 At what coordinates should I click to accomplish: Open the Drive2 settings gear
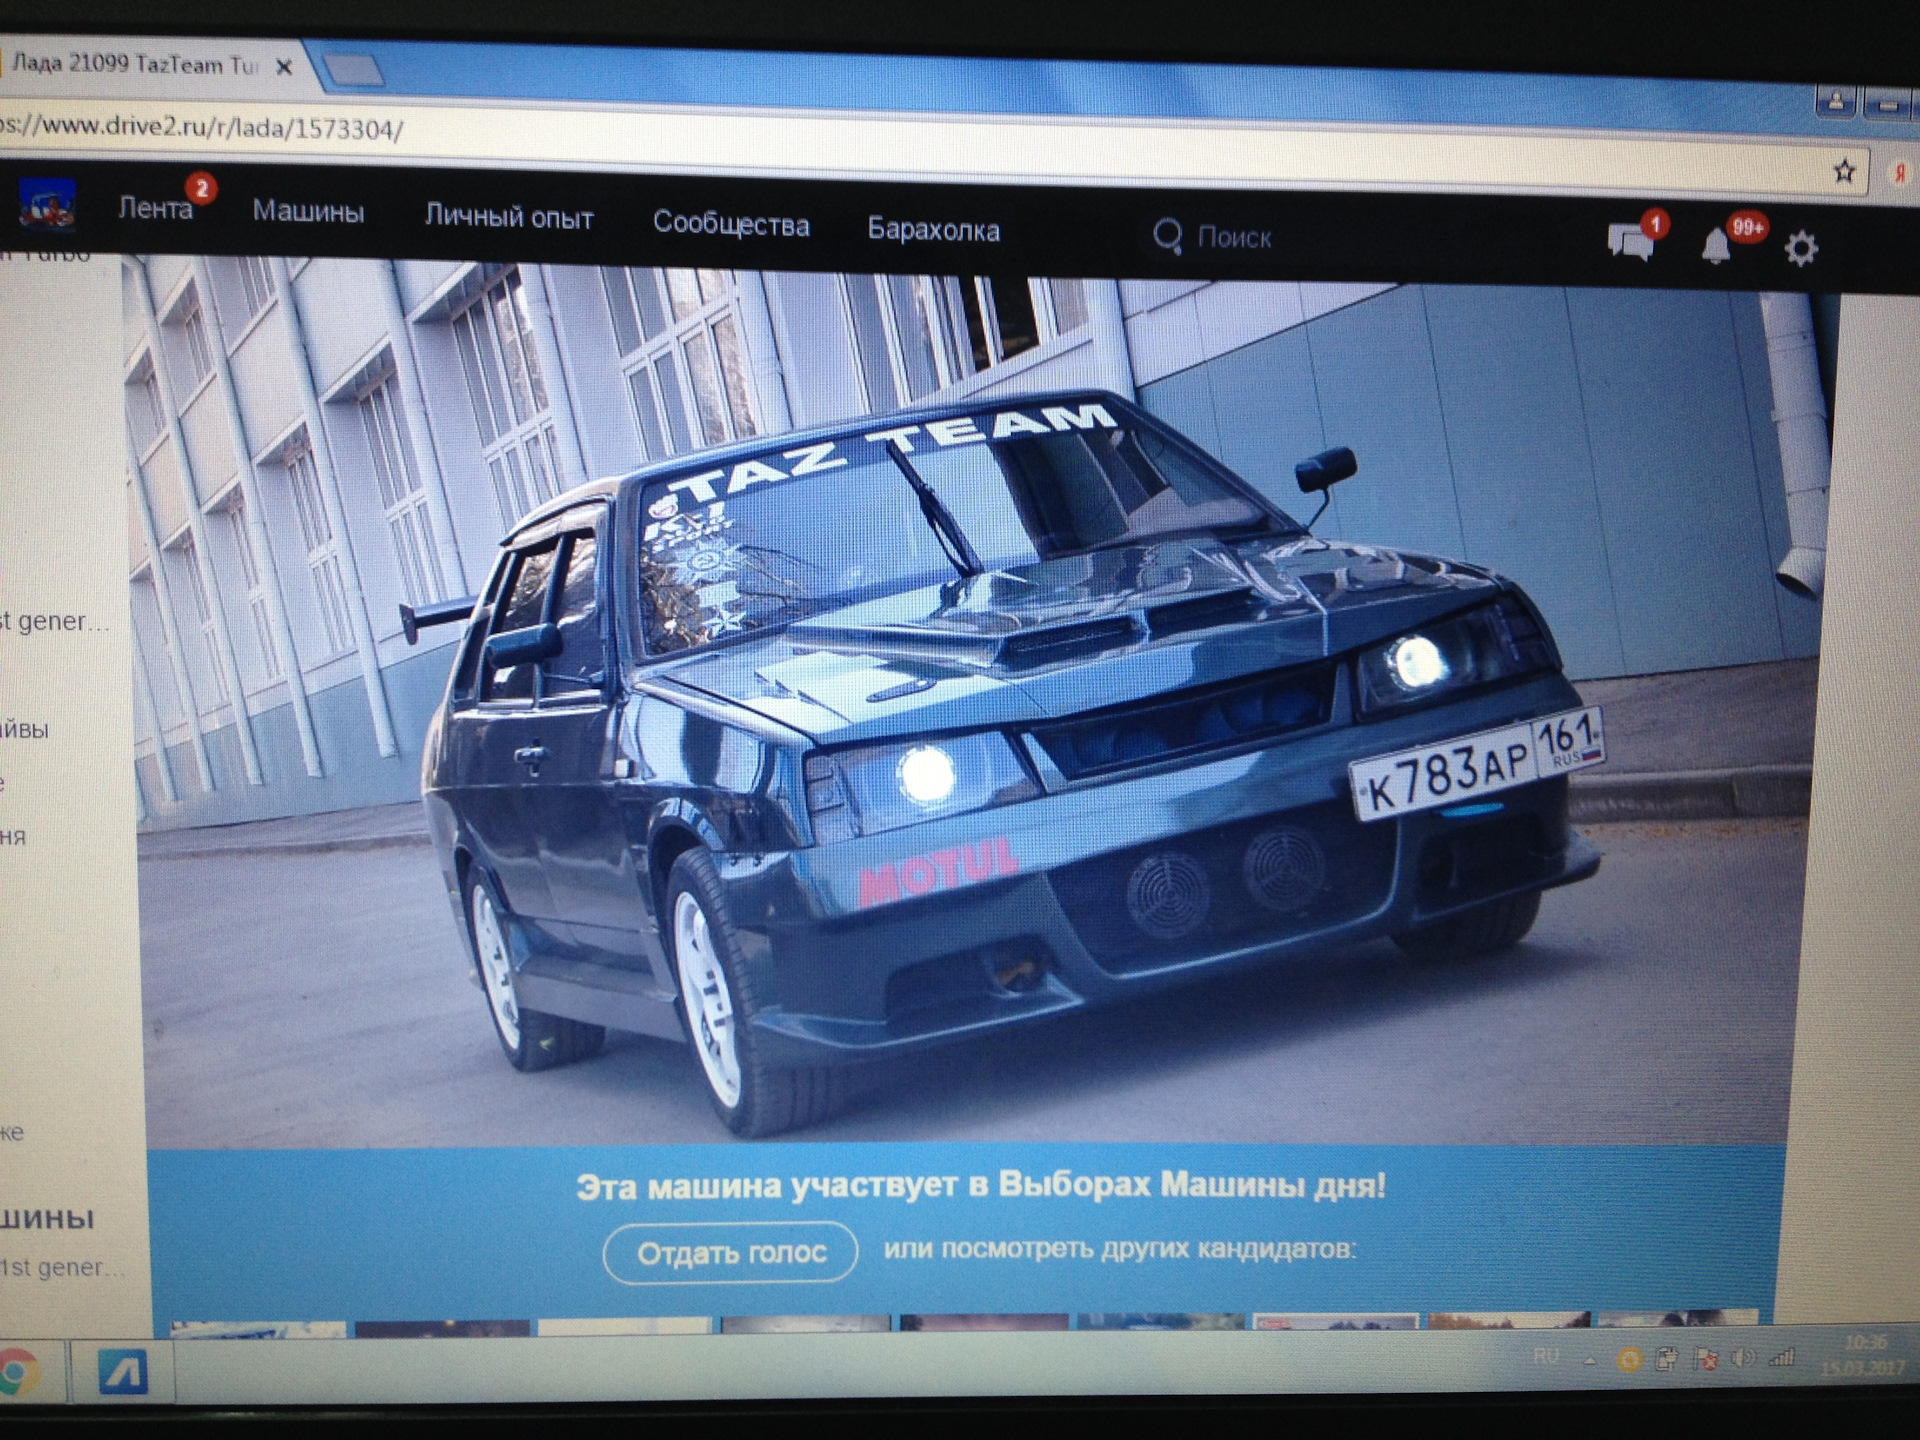point(1801,248)
